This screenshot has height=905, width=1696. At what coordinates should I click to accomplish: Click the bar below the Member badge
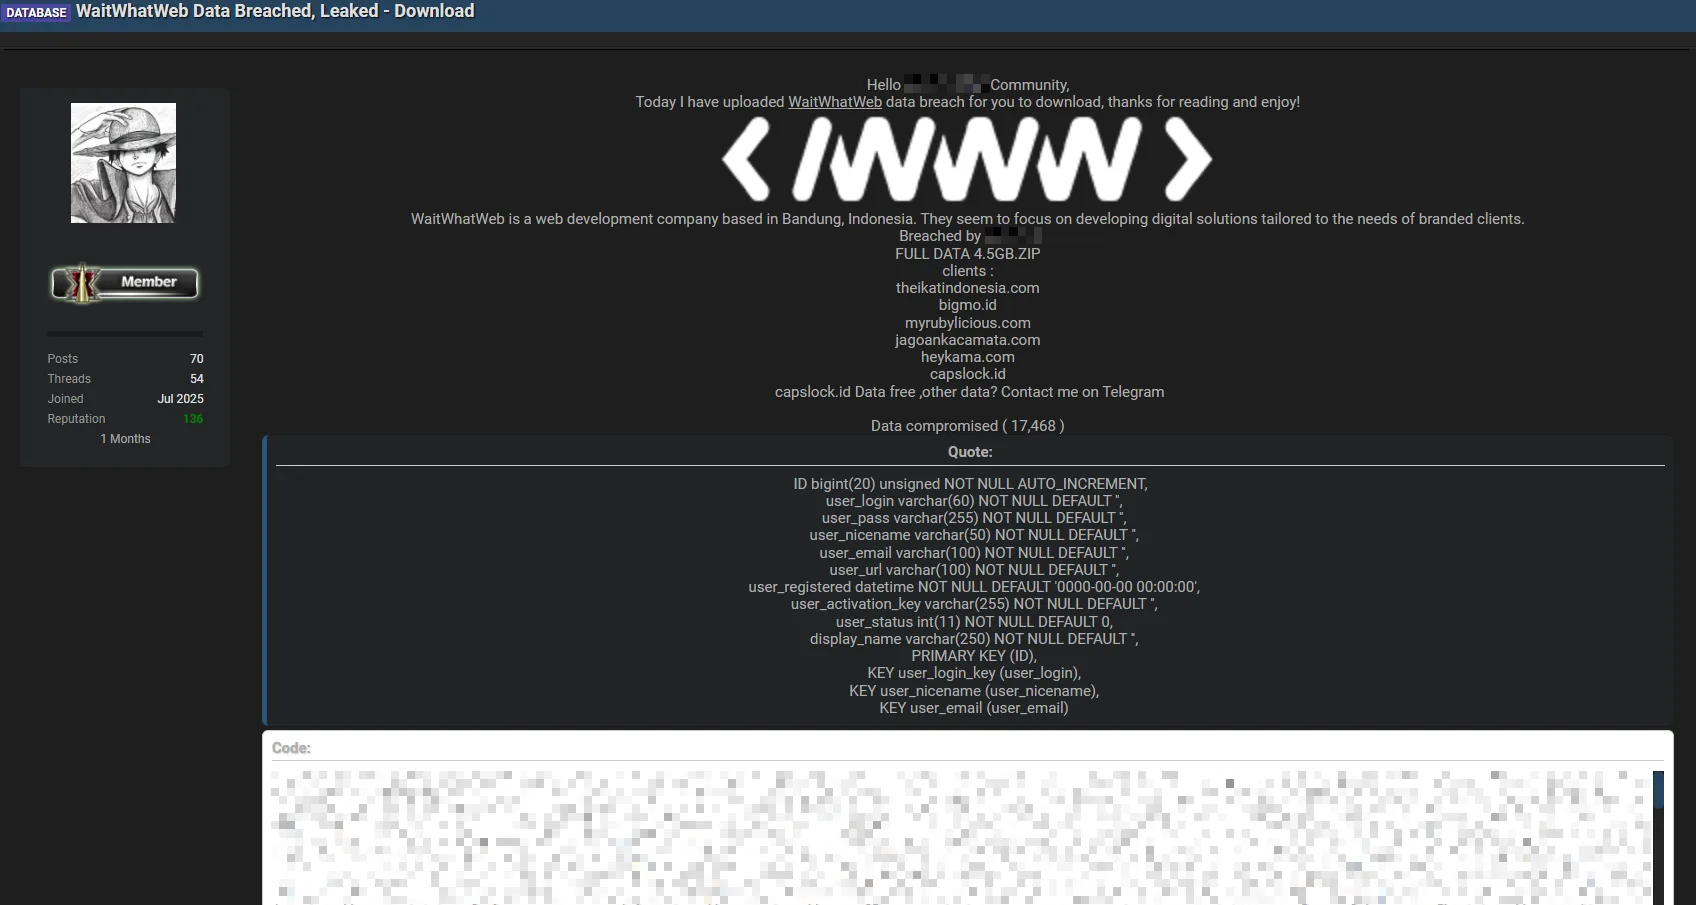click(125, 334)
